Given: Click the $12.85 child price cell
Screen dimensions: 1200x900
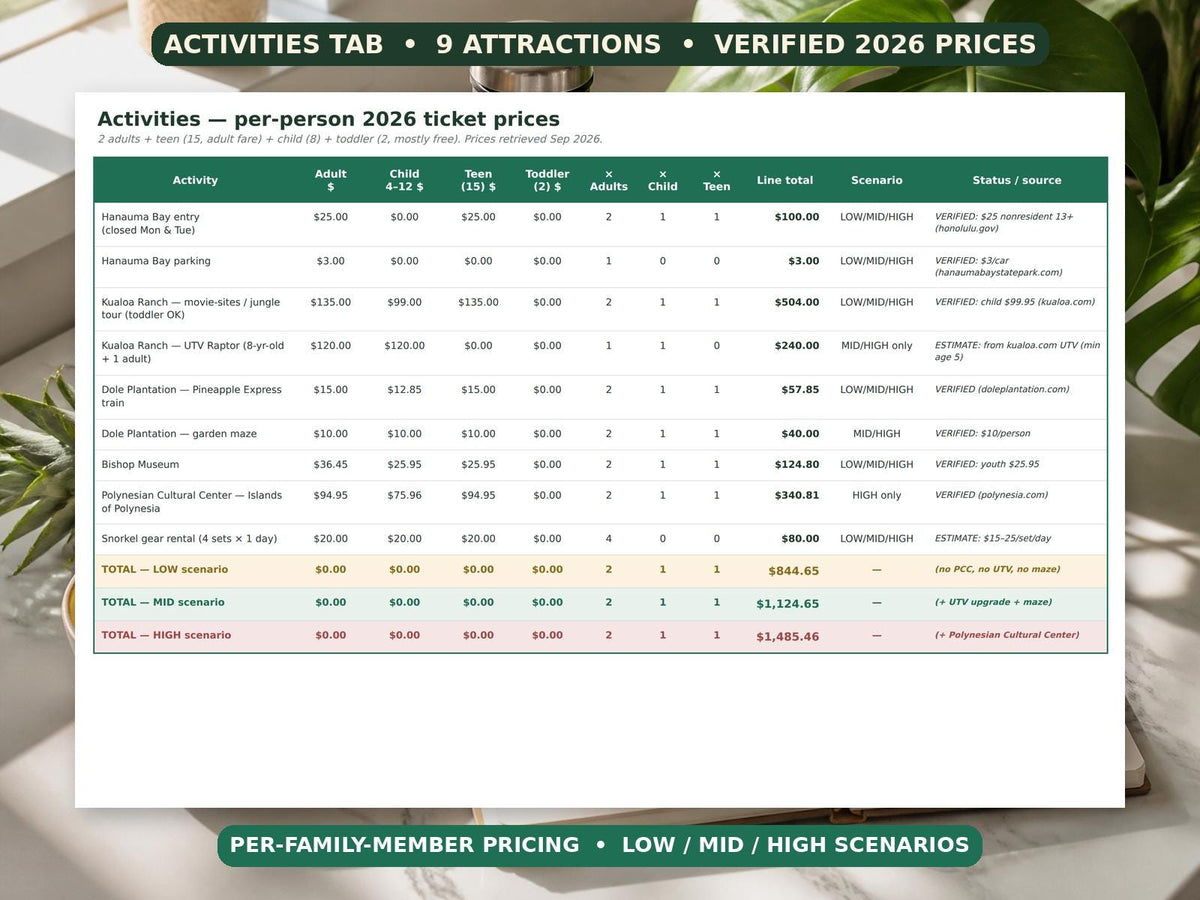Looking at the screenshot, I should (x=404, y=390).
